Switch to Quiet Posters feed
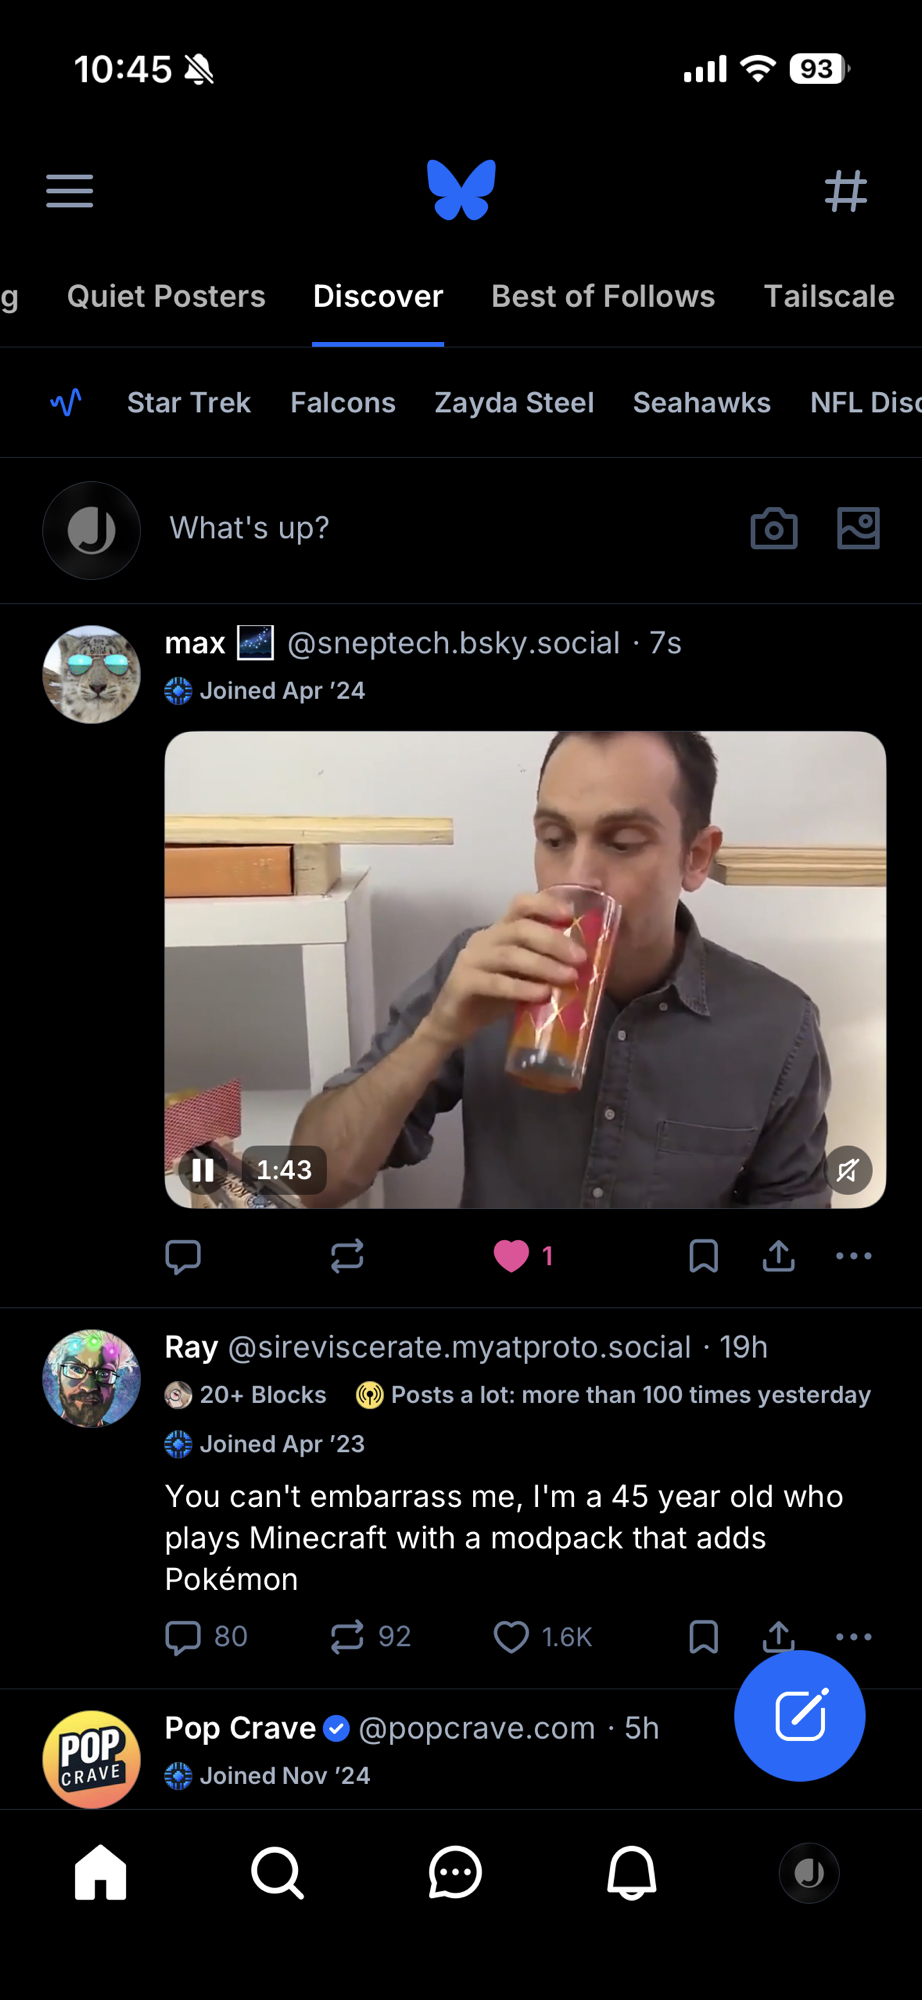This screenshot has width=922, height=2000. (x=166, y=296)
